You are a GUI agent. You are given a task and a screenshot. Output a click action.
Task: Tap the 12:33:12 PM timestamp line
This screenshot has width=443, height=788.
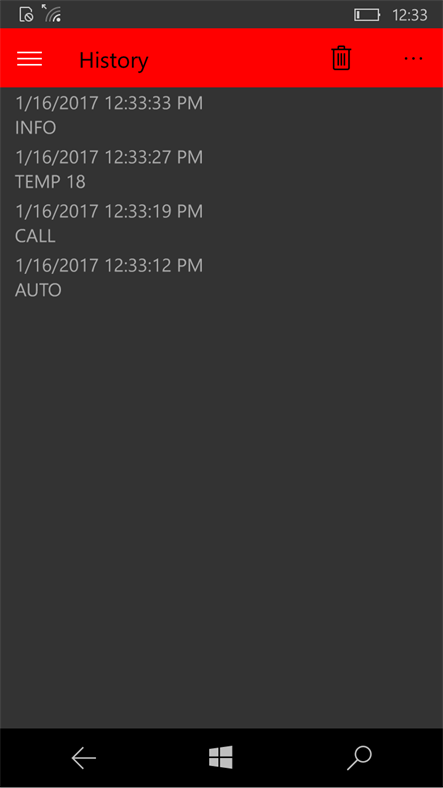109,266
